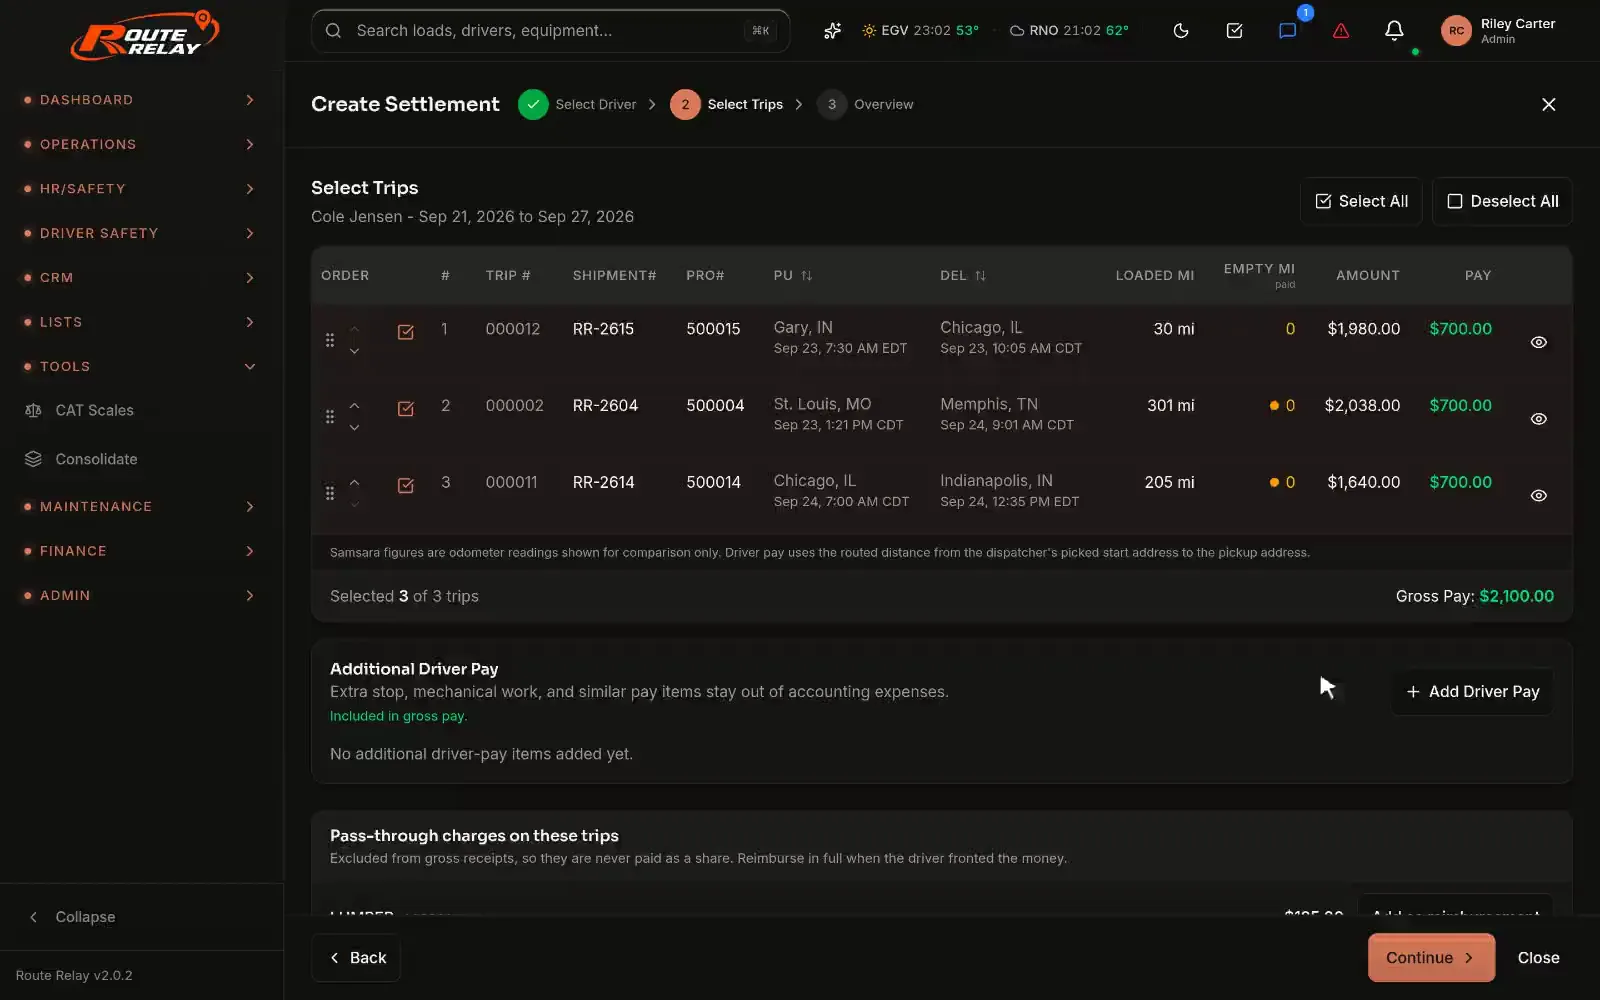1600x1000 pixels.
Task: Open chat messages icon with badge
Action: (x=1288, y=31)
